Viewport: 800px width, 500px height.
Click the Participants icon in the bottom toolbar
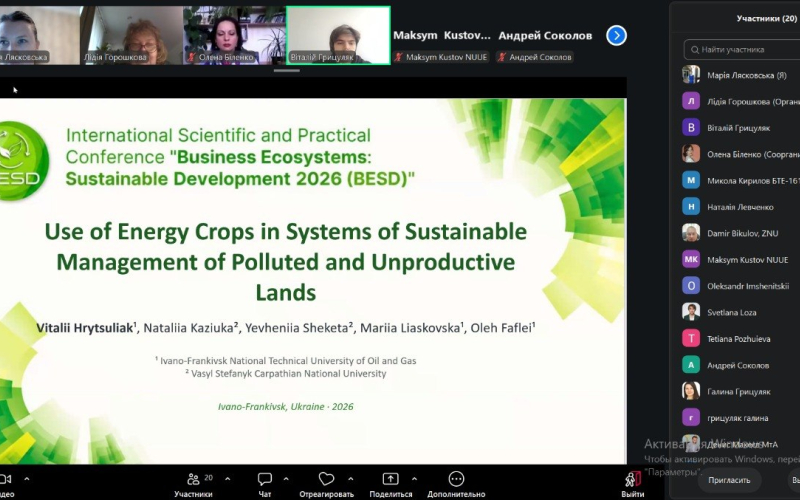[193, 479]
